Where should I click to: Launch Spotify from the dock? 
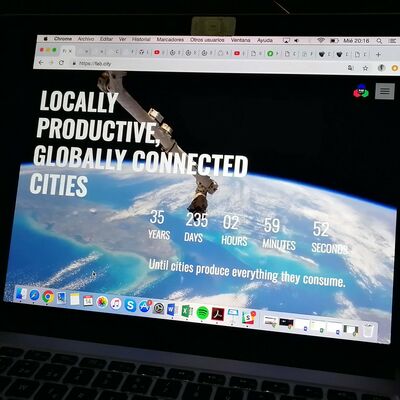click(x=202, y=313)
